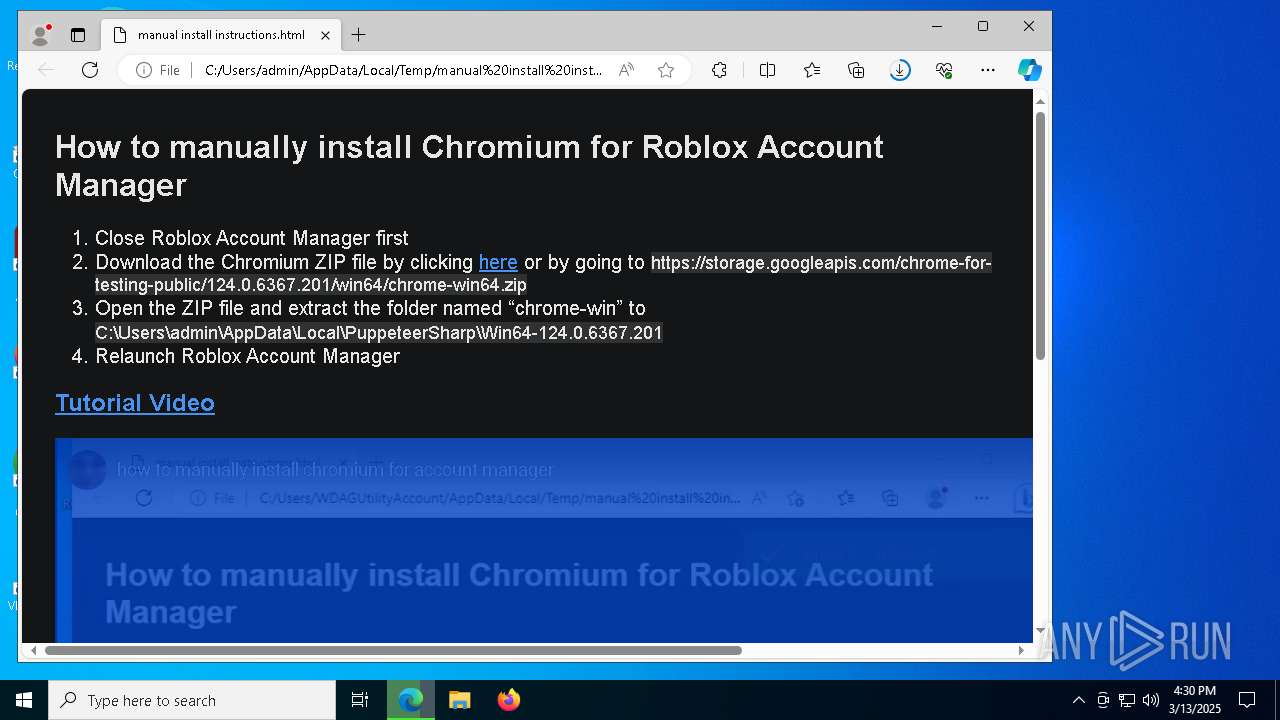Switch to Microsoft Edge on taskbar

(411, 700)
